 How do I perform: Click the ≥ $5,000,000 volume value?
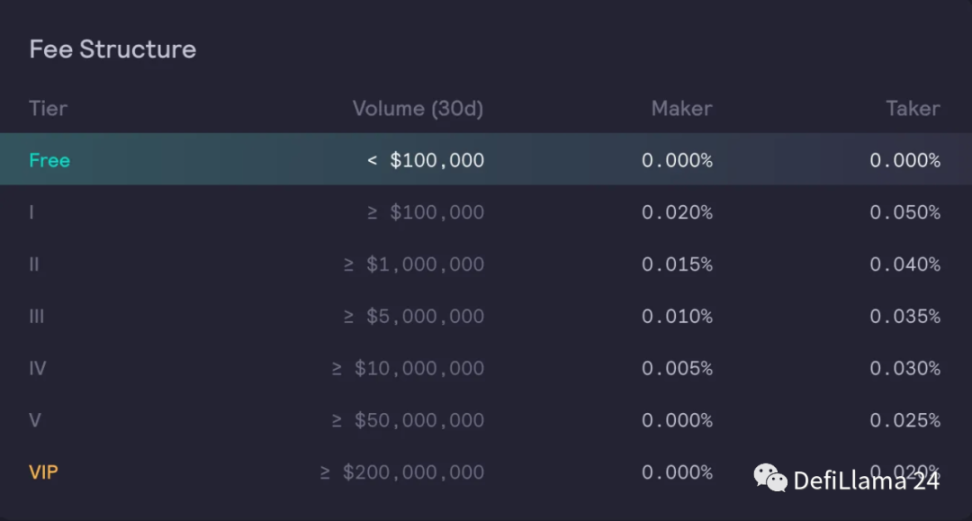[x=414, y=316]
